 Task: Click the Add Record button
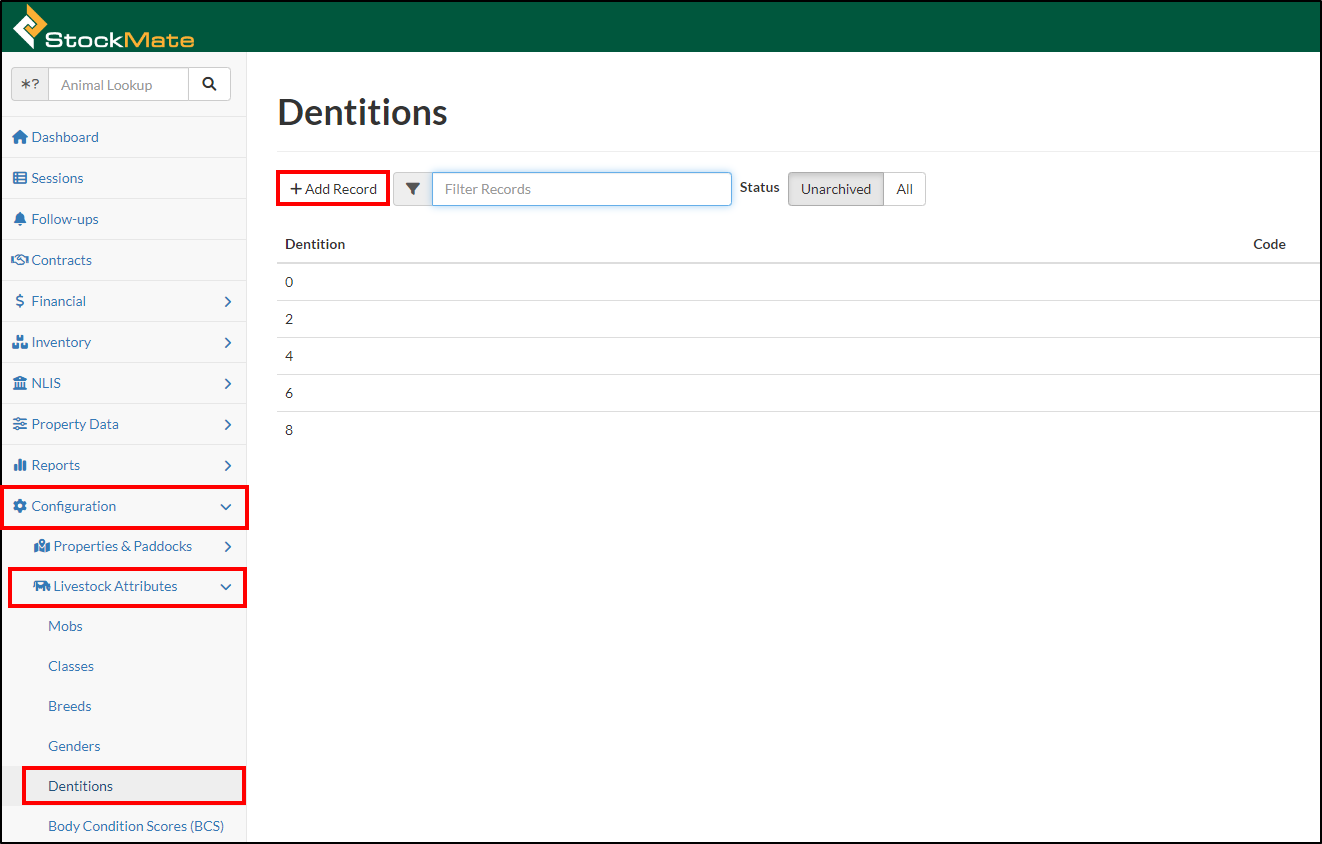[x=332, y=188]
